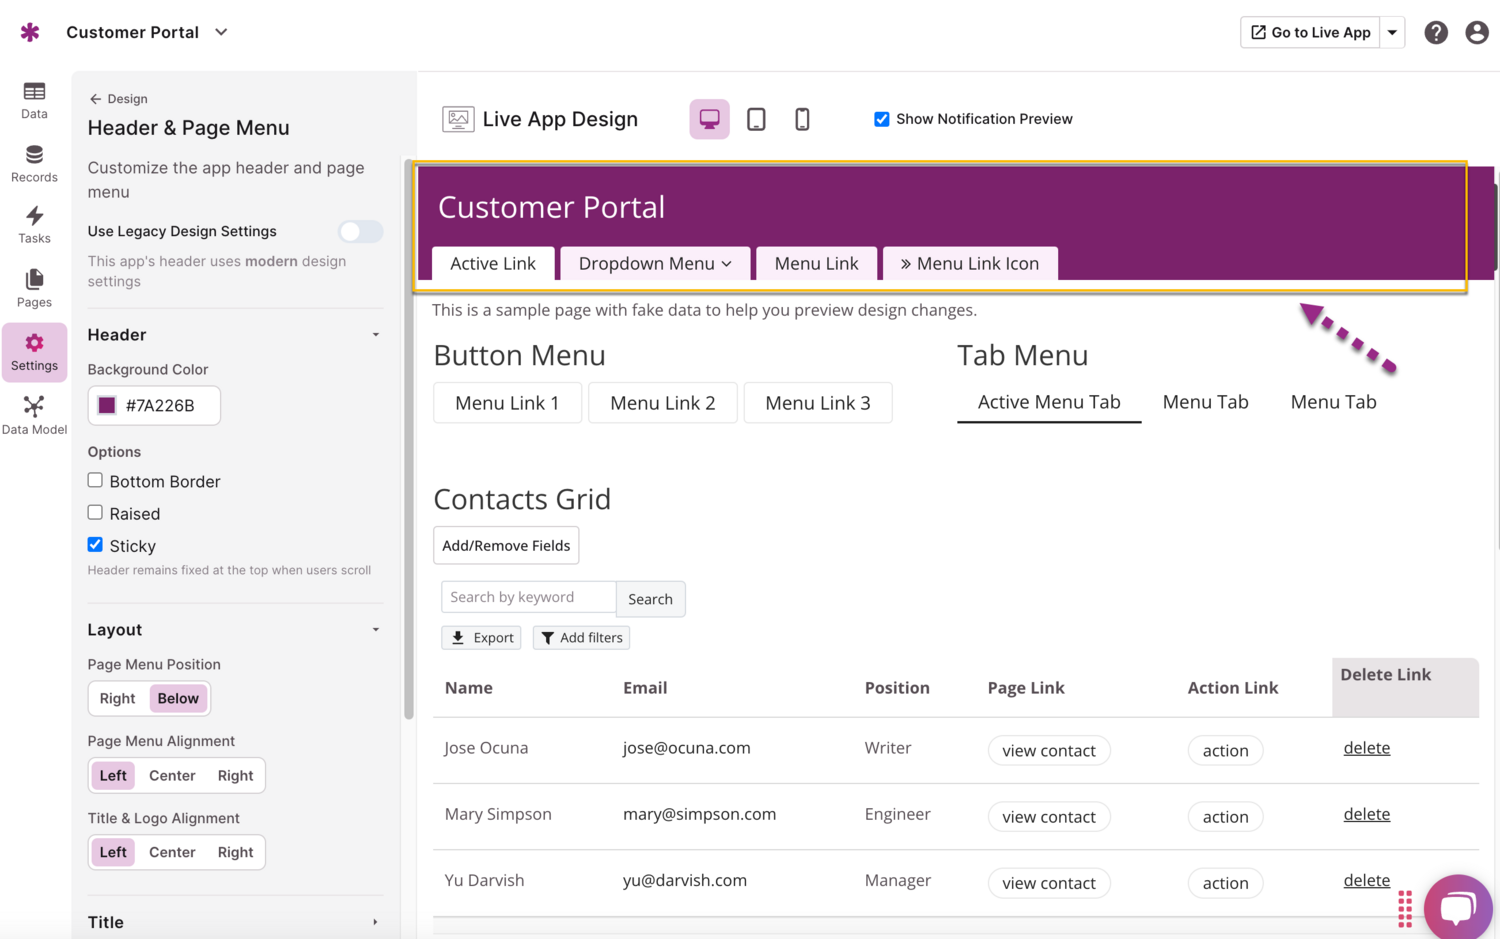1500x939 pixels.
Task: Open the Data section in sidebar
Action: click(34, 100)
